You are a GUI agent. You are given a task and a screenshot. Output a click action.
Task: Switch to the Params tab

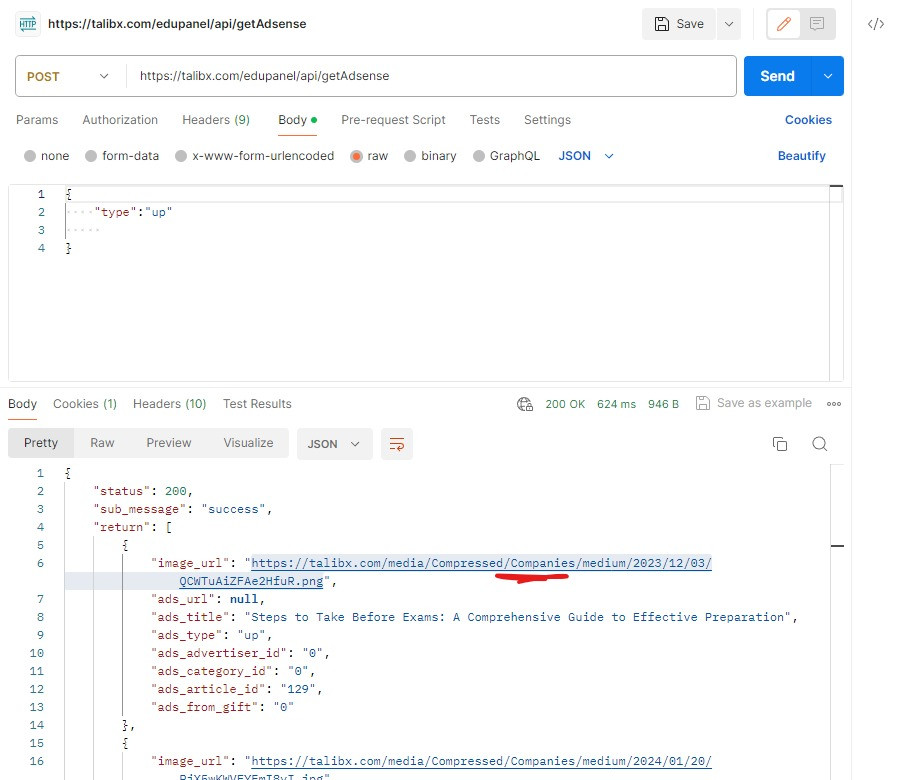click(37, 120)
